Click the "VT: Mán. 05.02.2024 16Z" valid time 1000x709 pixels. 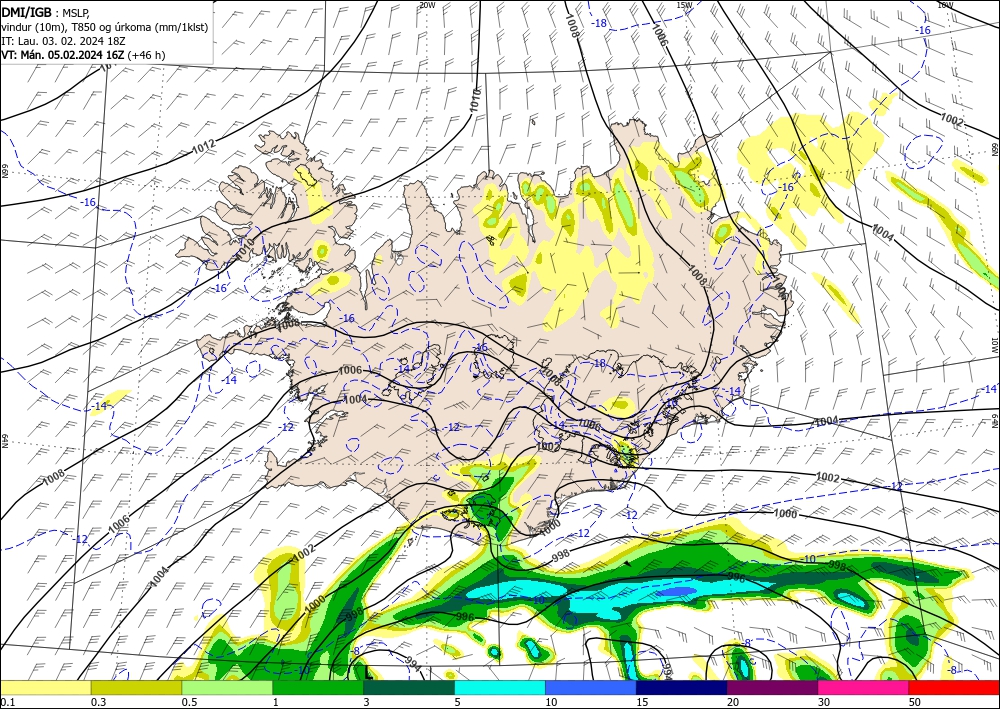tap(62, 55)
